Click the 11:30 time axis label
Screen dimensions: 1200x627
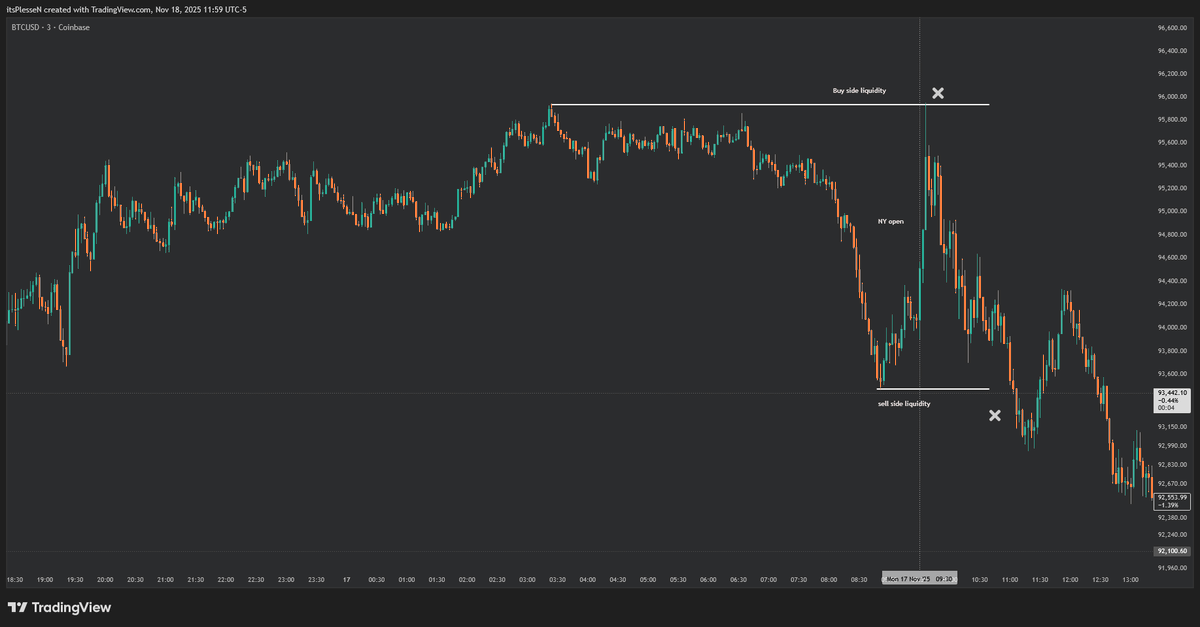point(1039,579)
